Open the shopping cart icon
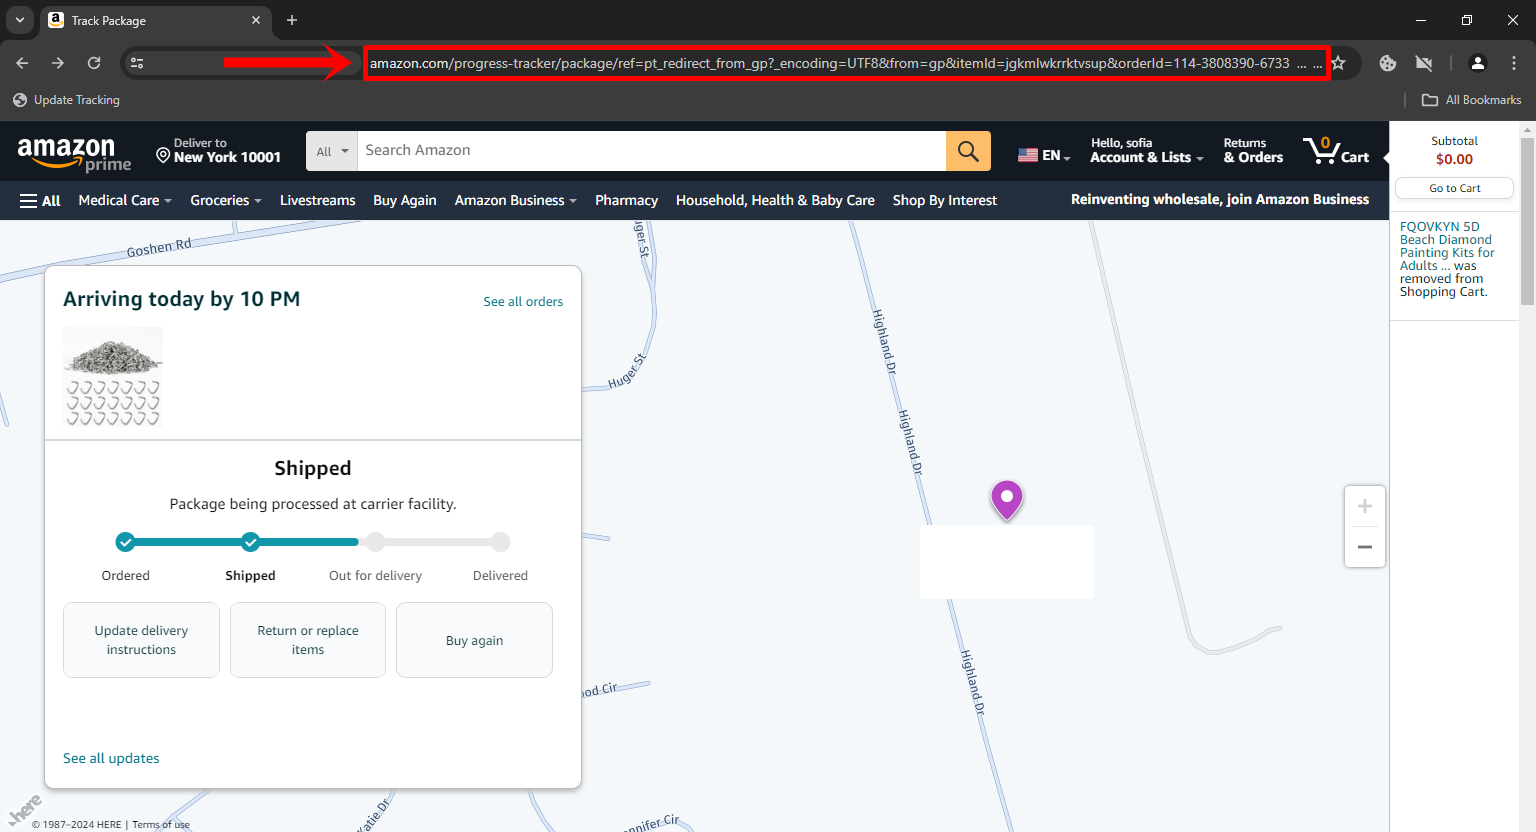Viewport: 1536px width, 832px height. [1335, 151]
